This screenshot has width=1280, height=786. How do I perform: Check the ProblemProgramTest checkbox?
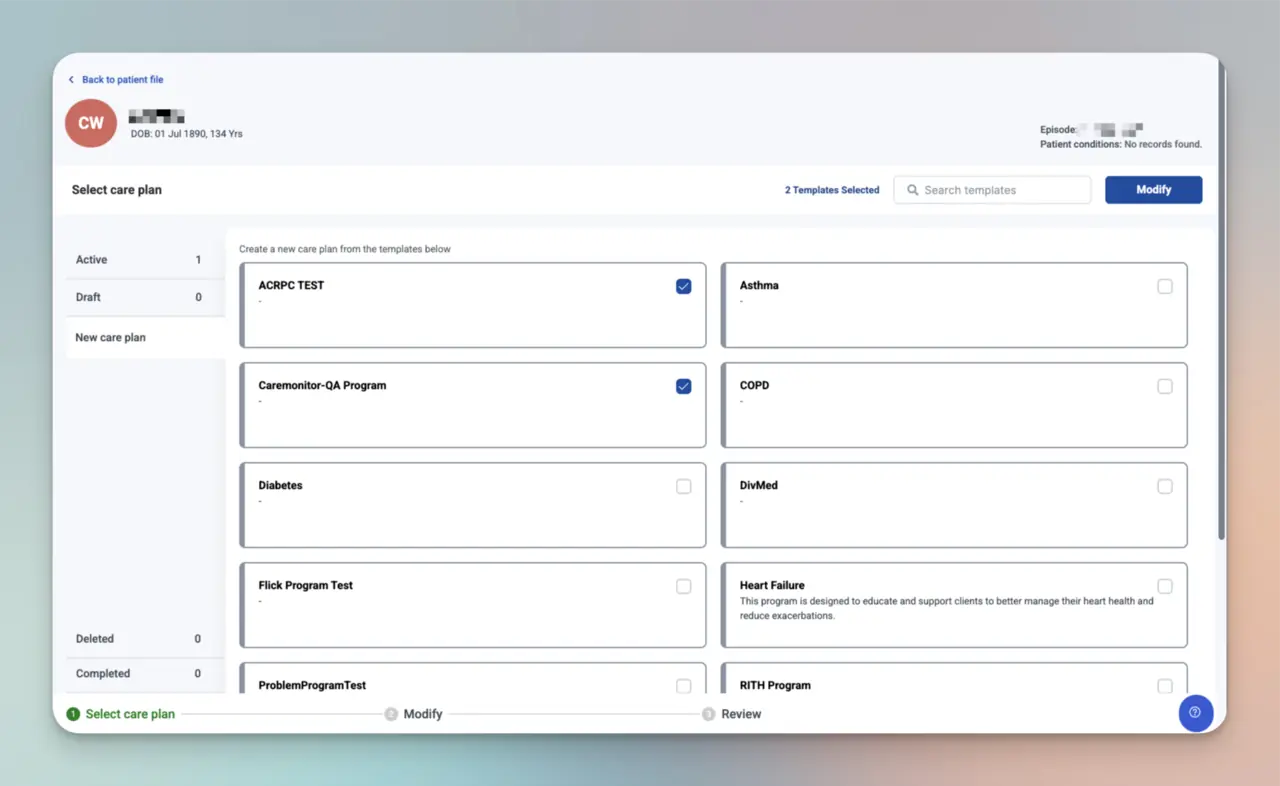click(684, 686)
